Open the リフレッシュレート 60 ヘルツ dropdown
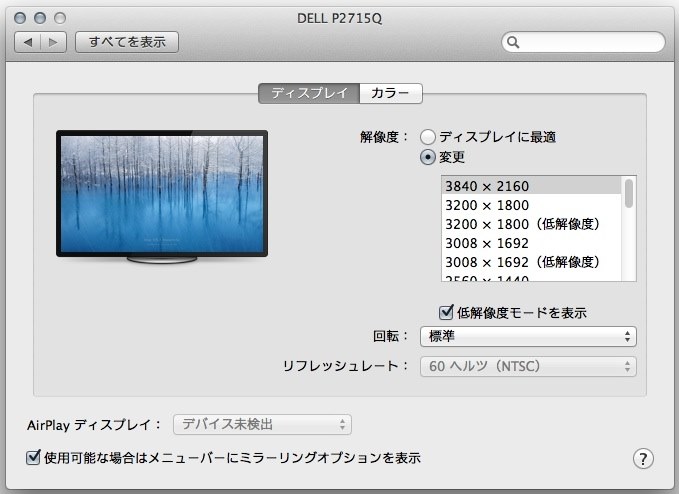679x494 pixels. [528, 366]
